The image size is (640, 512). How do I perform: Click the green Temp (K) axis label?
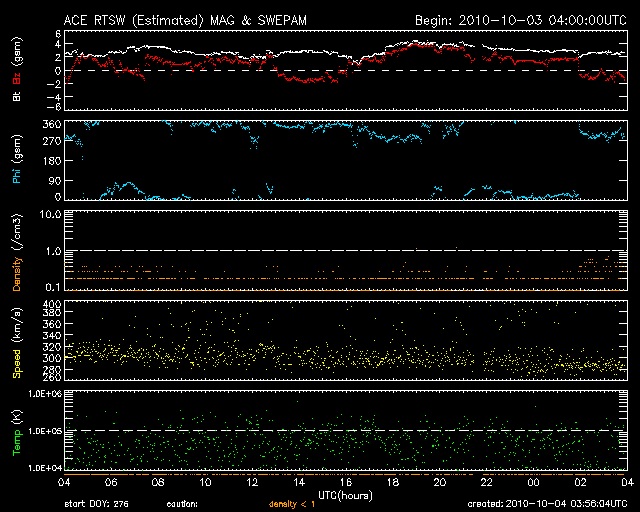tap(16, 431)
